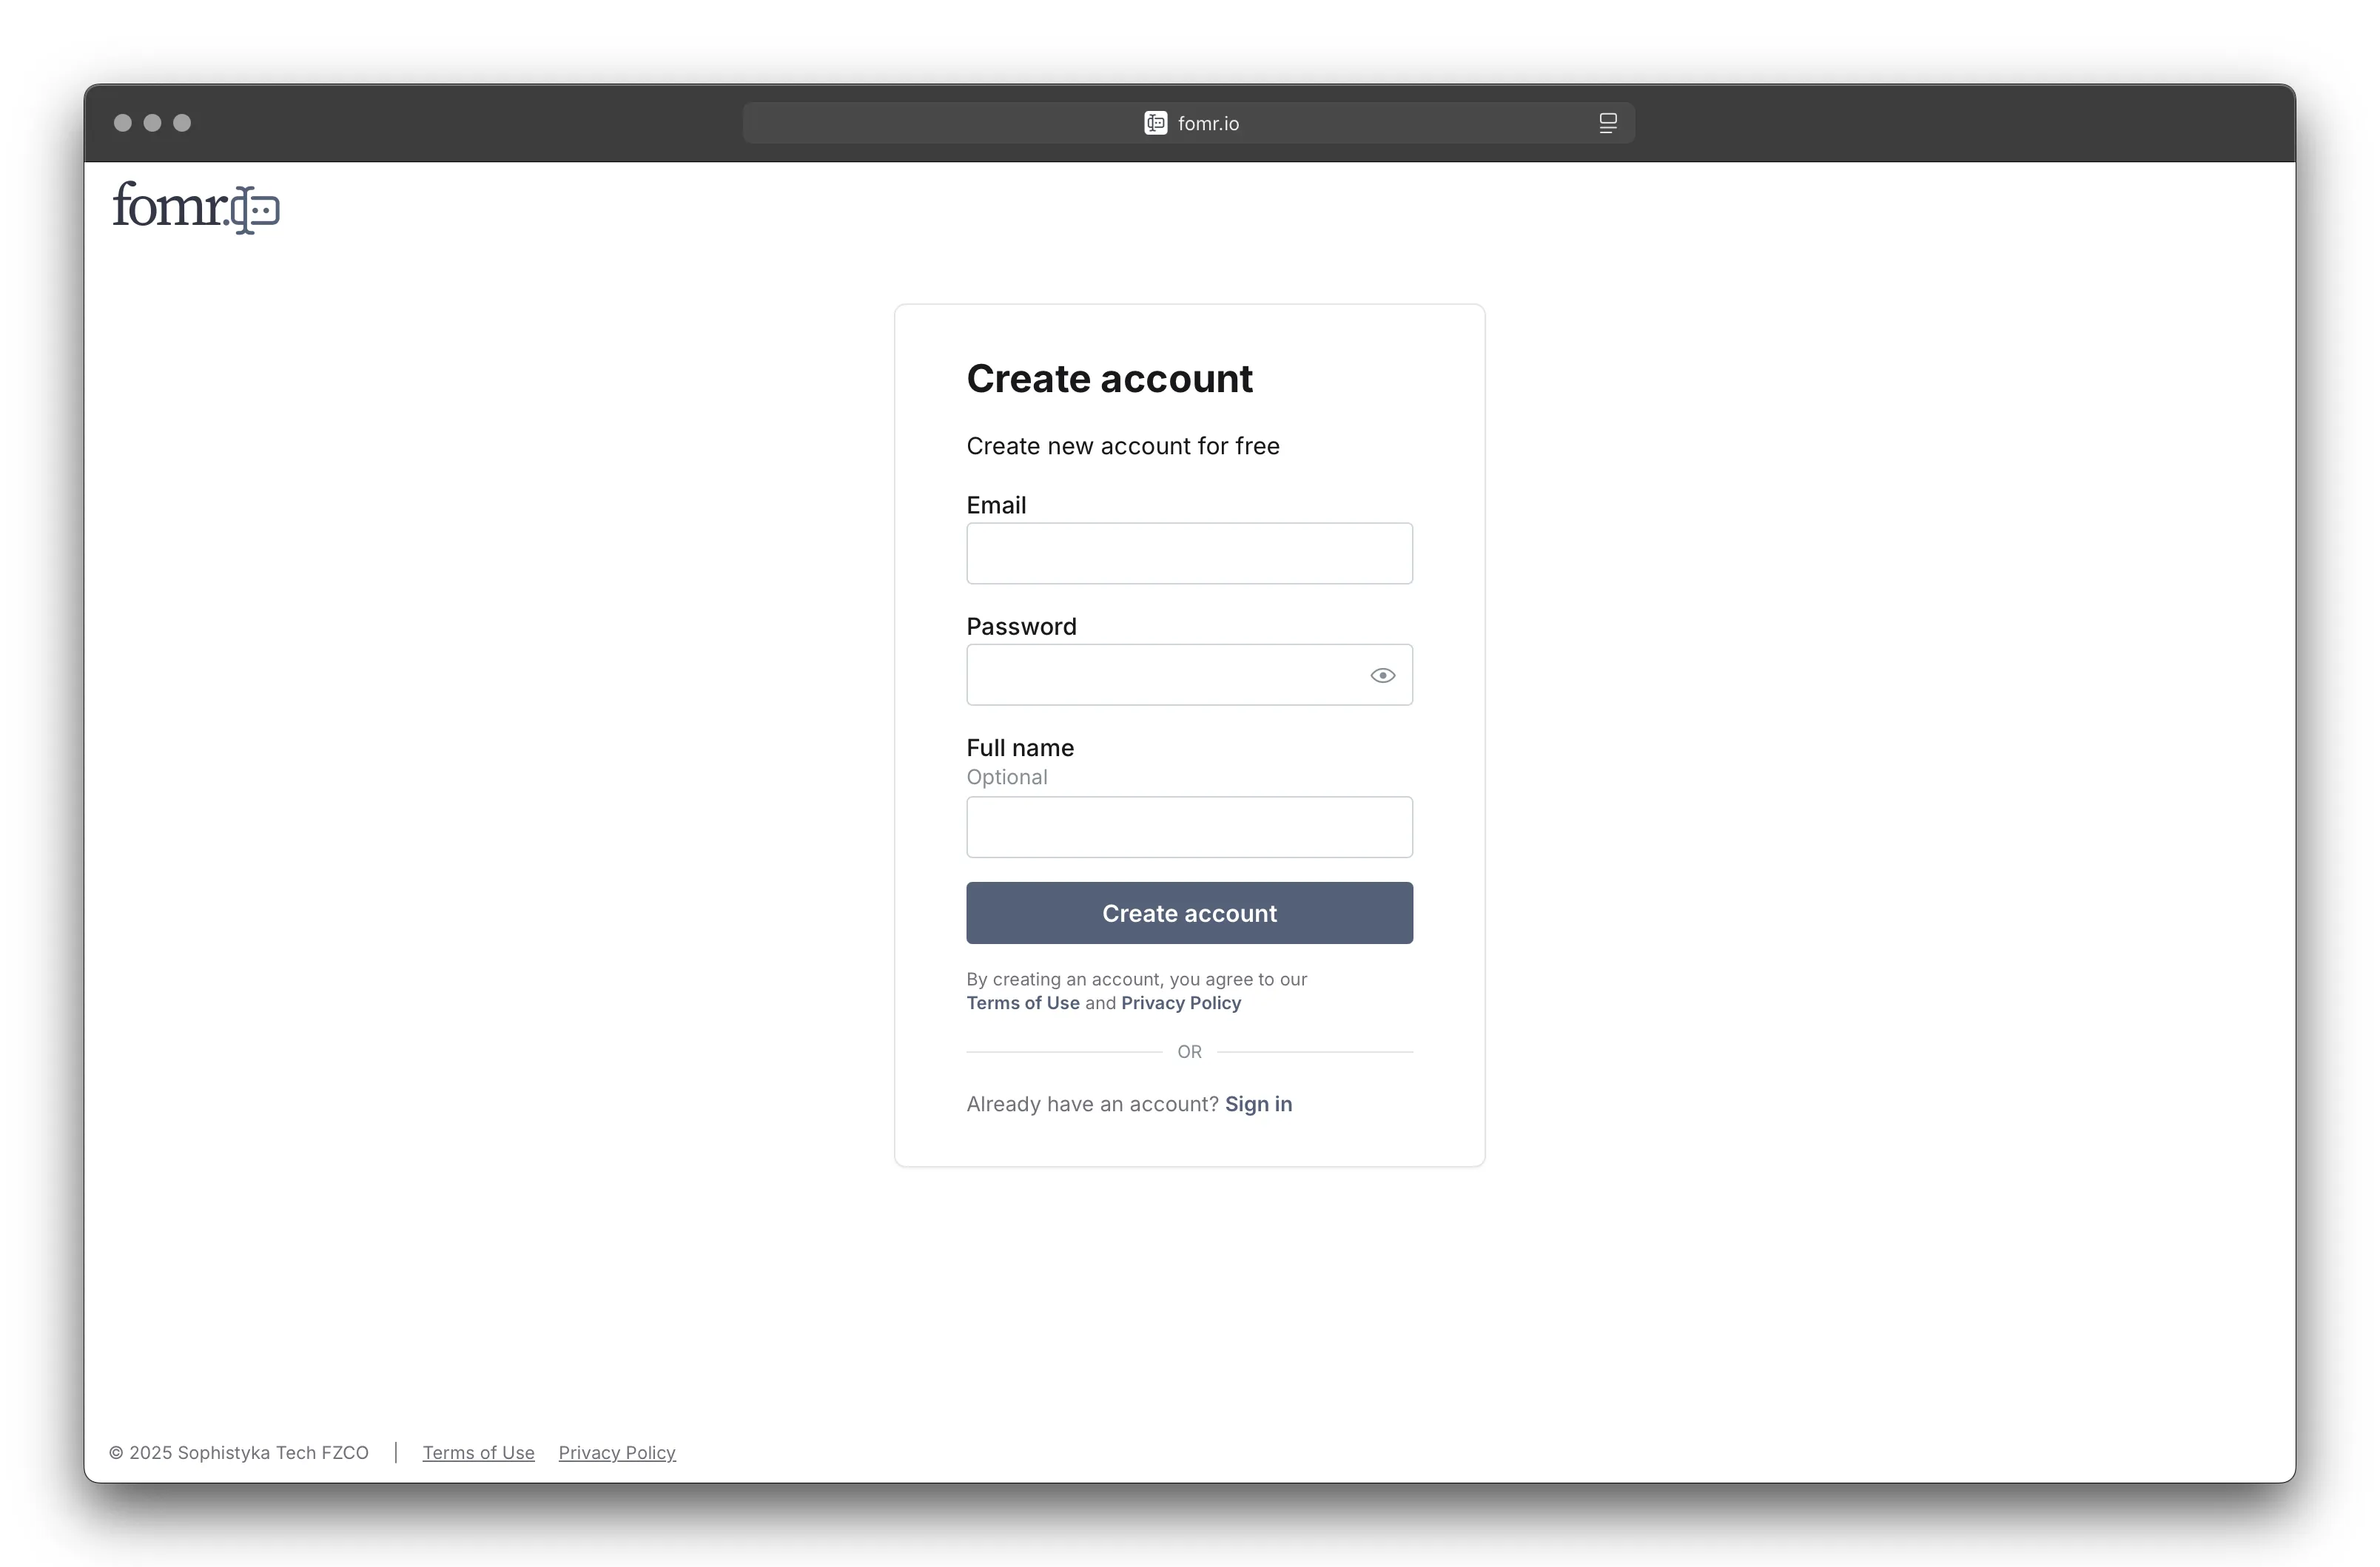
Task: Click the "Already have an account?" text
Action: (x=1092, y=1104)
